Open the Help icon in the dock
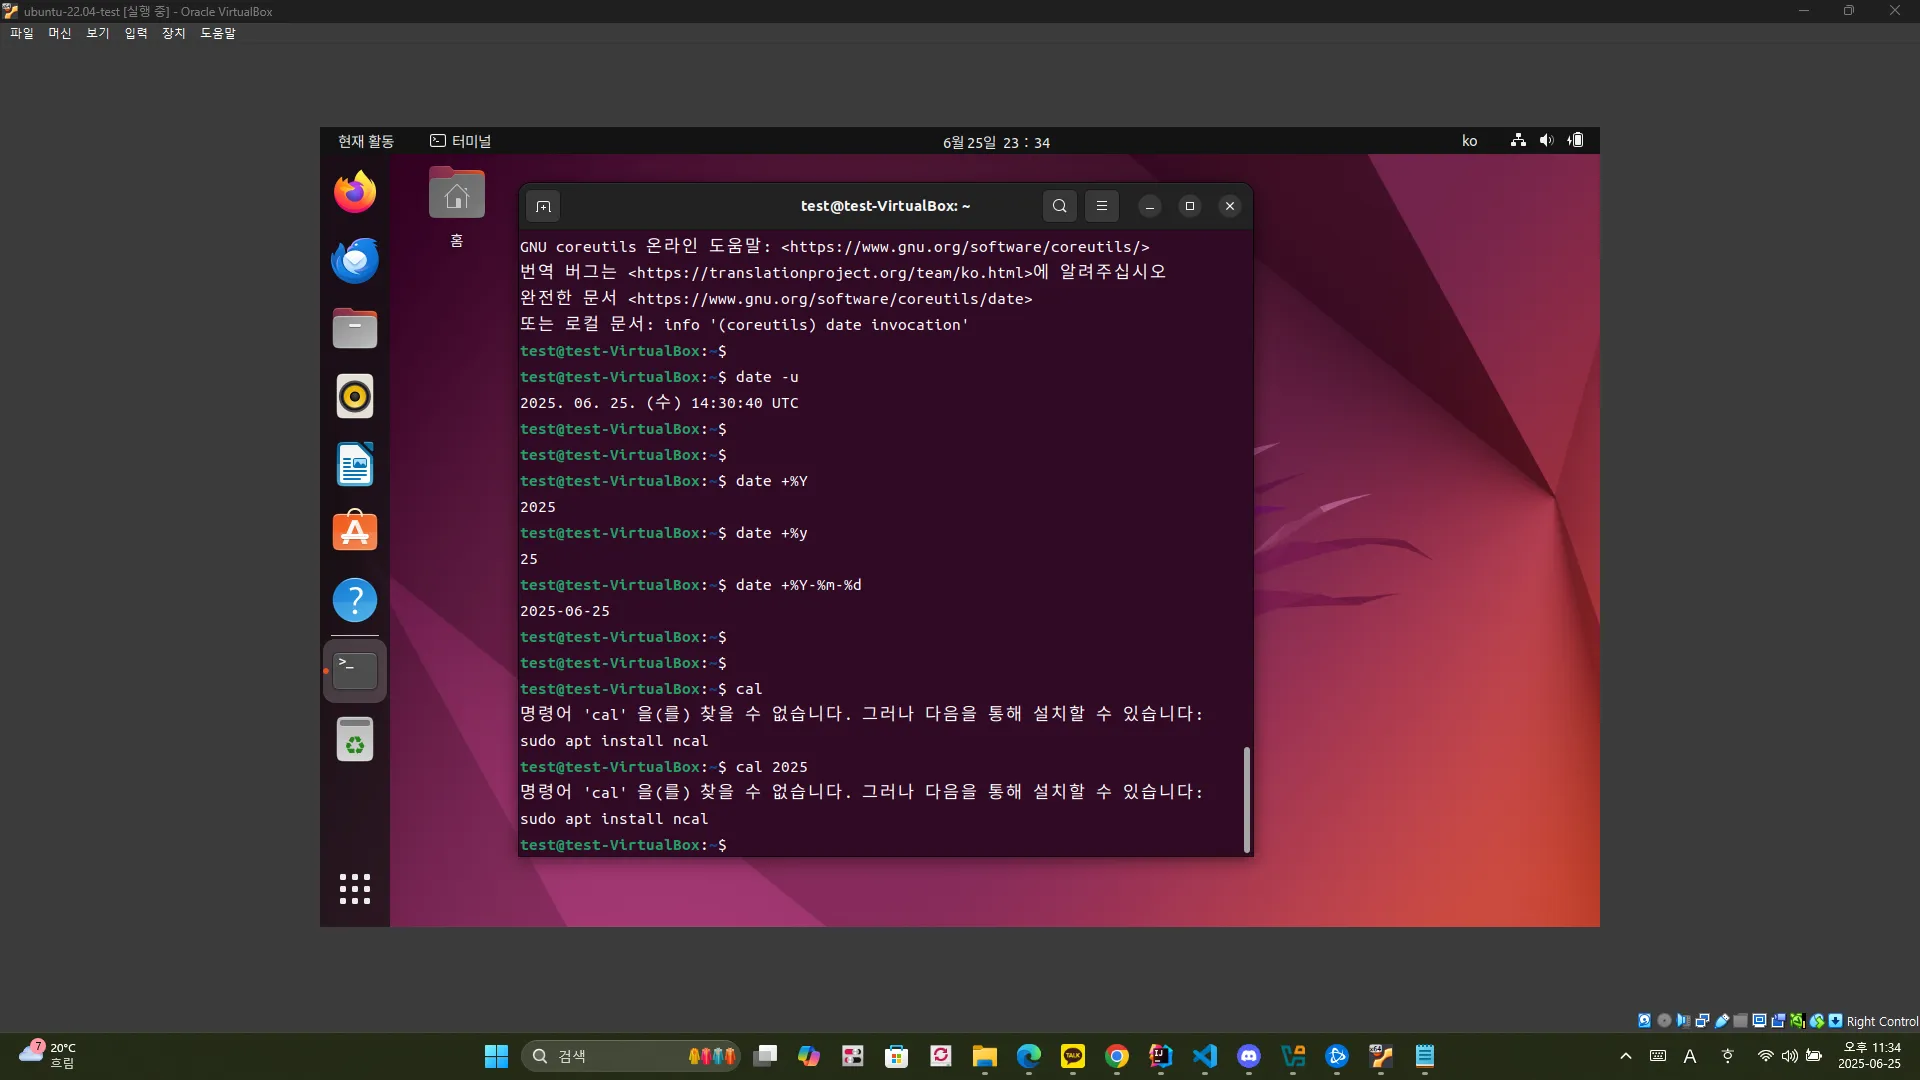Screen dimensions: 1920x1080 pyautogui.click(x=355, y=600)
